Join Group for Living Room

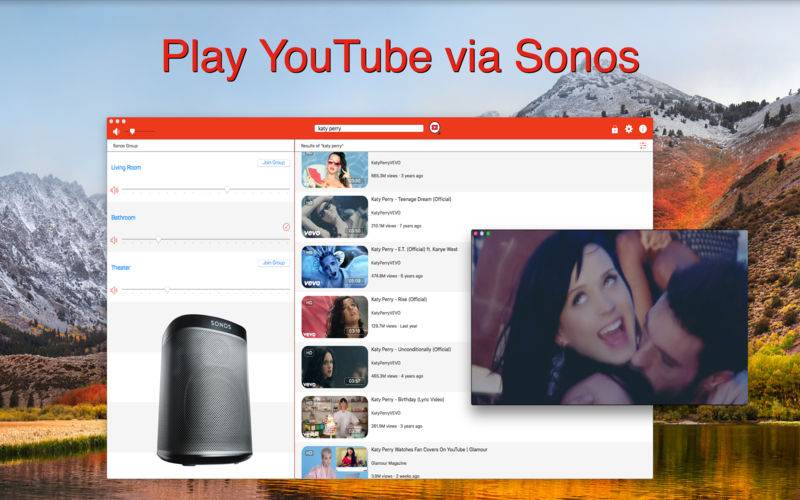point(273,163)
